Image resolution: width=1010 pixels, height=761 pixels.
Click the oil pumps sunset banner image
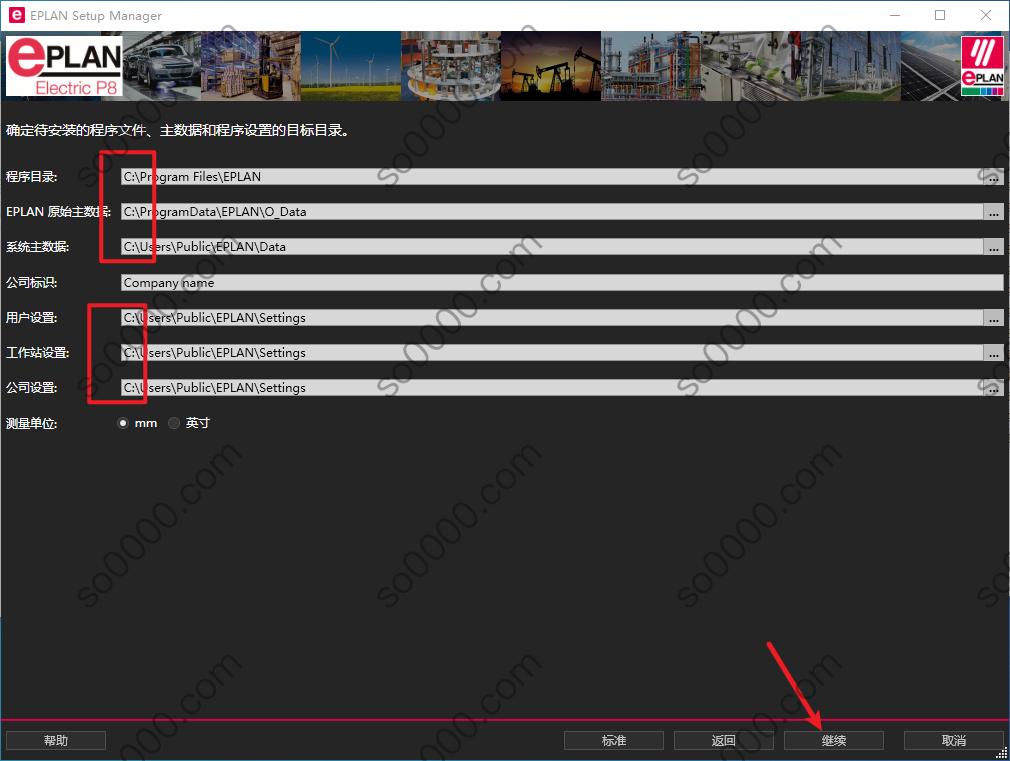[551, 66]
